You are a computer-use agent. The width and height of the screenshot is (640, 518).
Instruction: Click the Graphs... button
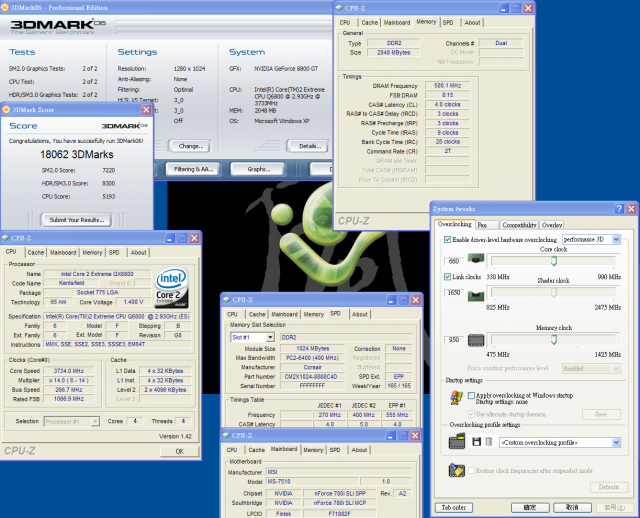point(258,169)
